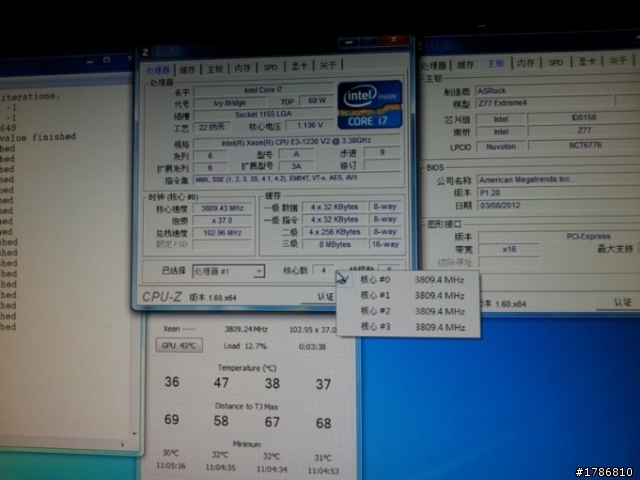Click the Nuvoton LPCIO field
640x480 pixels.
500,147
